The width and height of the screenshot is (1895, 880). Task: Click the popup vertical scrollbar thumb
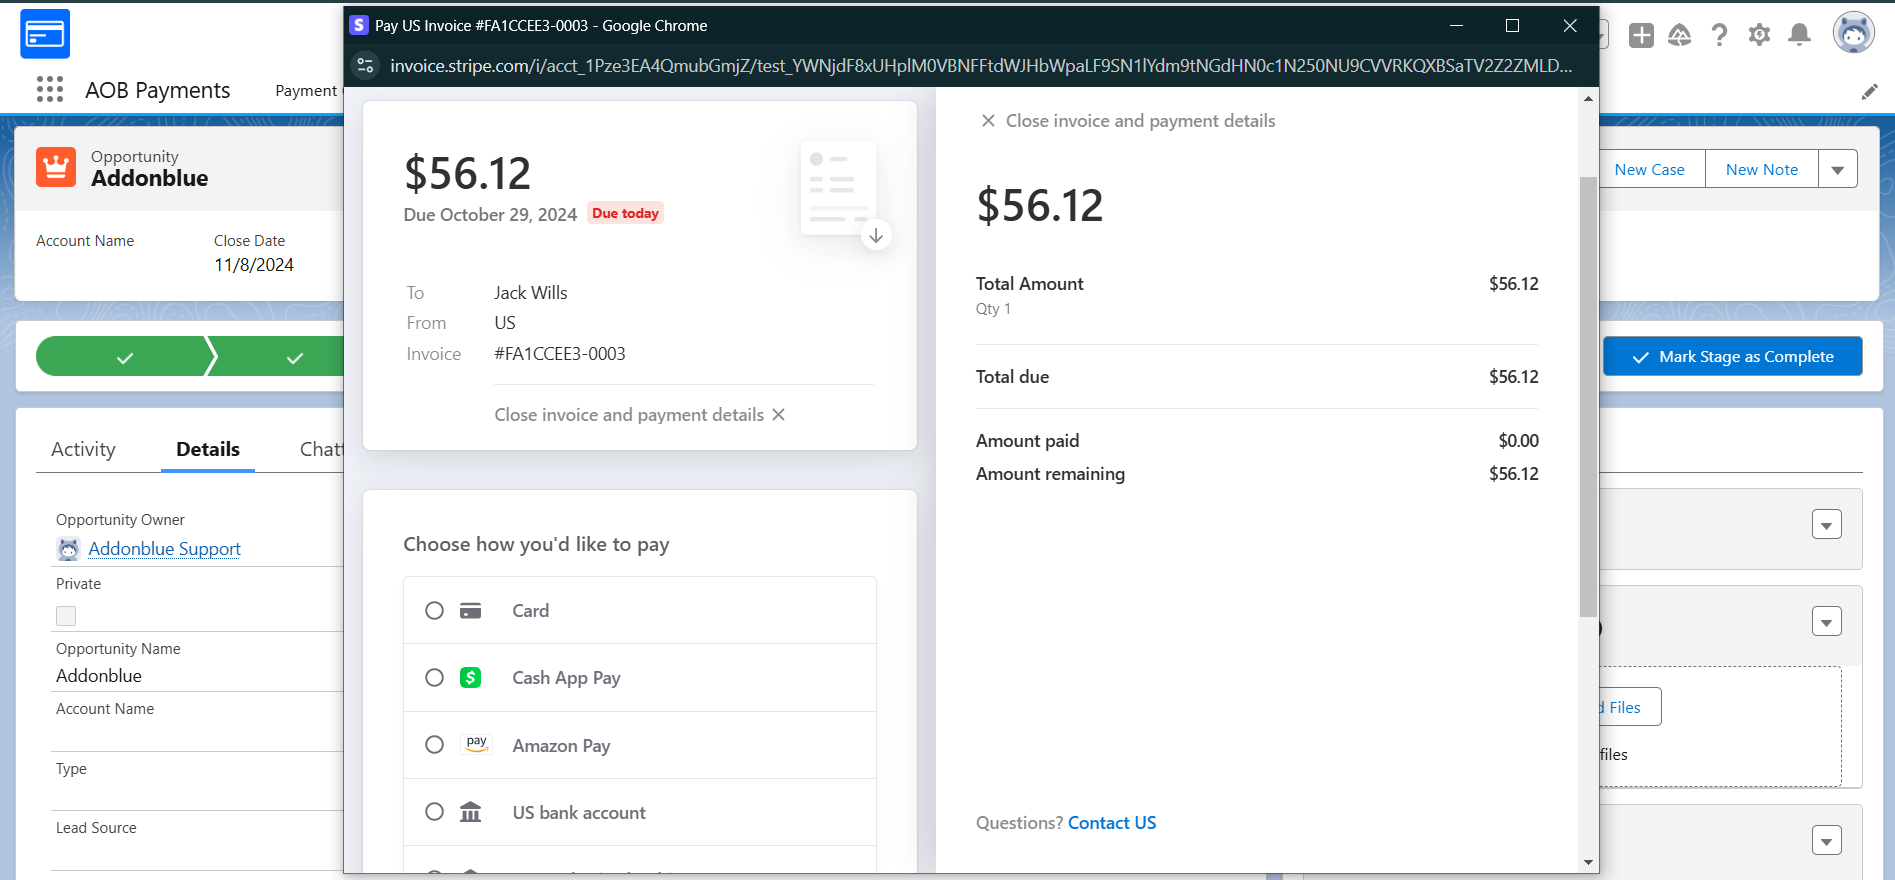pyautogui.click(x=1588, y=396)
